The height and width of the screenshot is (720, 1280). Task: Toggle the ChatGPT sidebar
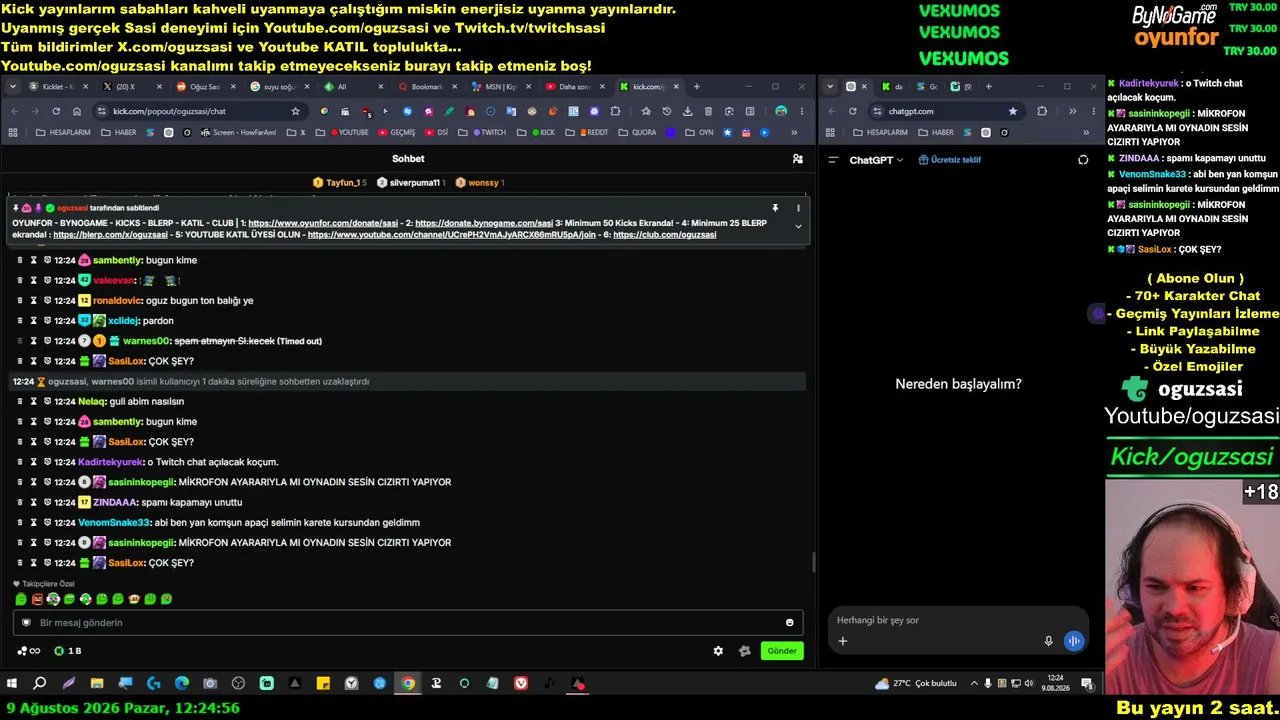tap(833, 160)
